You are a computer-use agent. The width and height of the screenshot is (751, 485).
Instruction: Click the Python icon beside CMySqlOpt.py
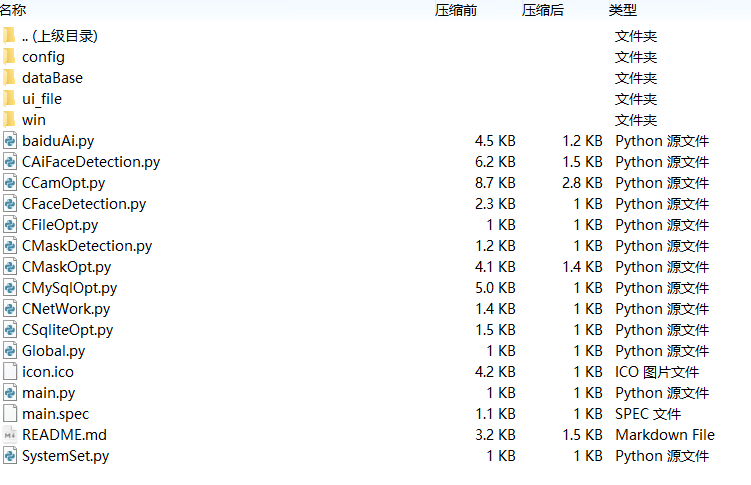[x=10, y=288]
